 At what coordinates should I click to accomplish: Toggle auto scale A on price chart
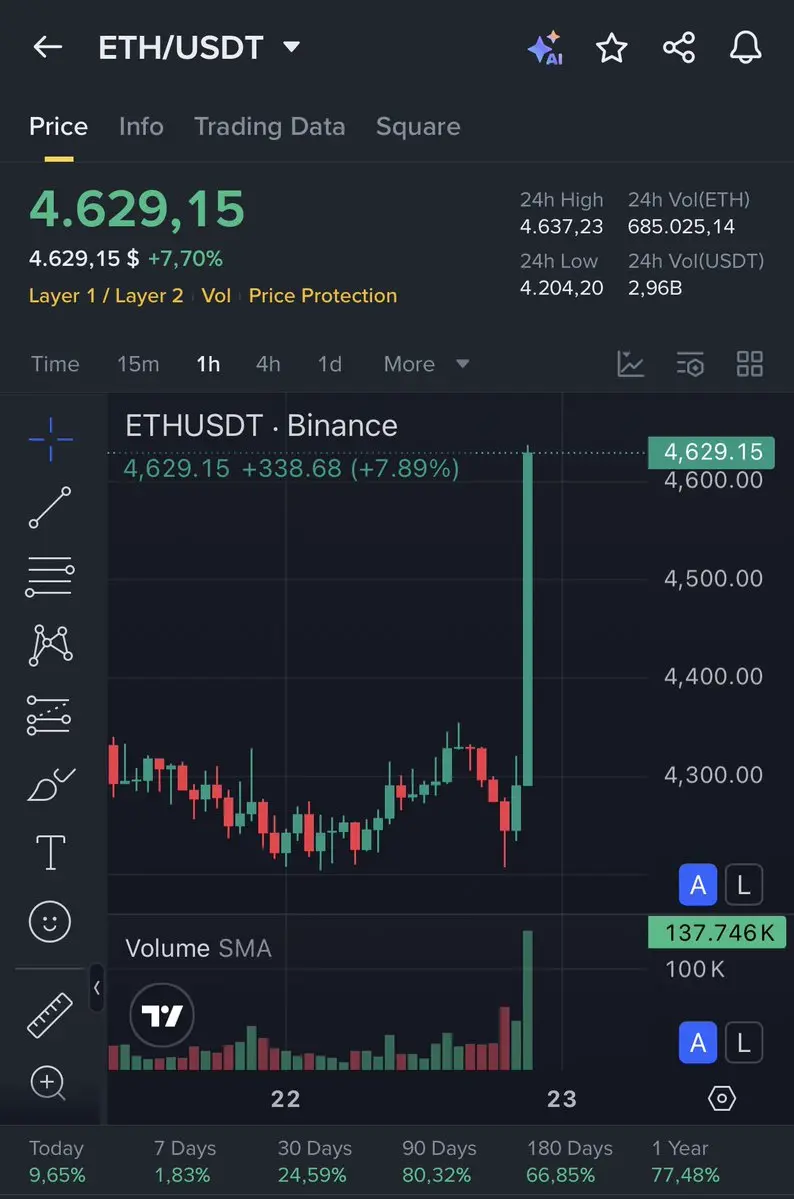[x=698, y=885]
